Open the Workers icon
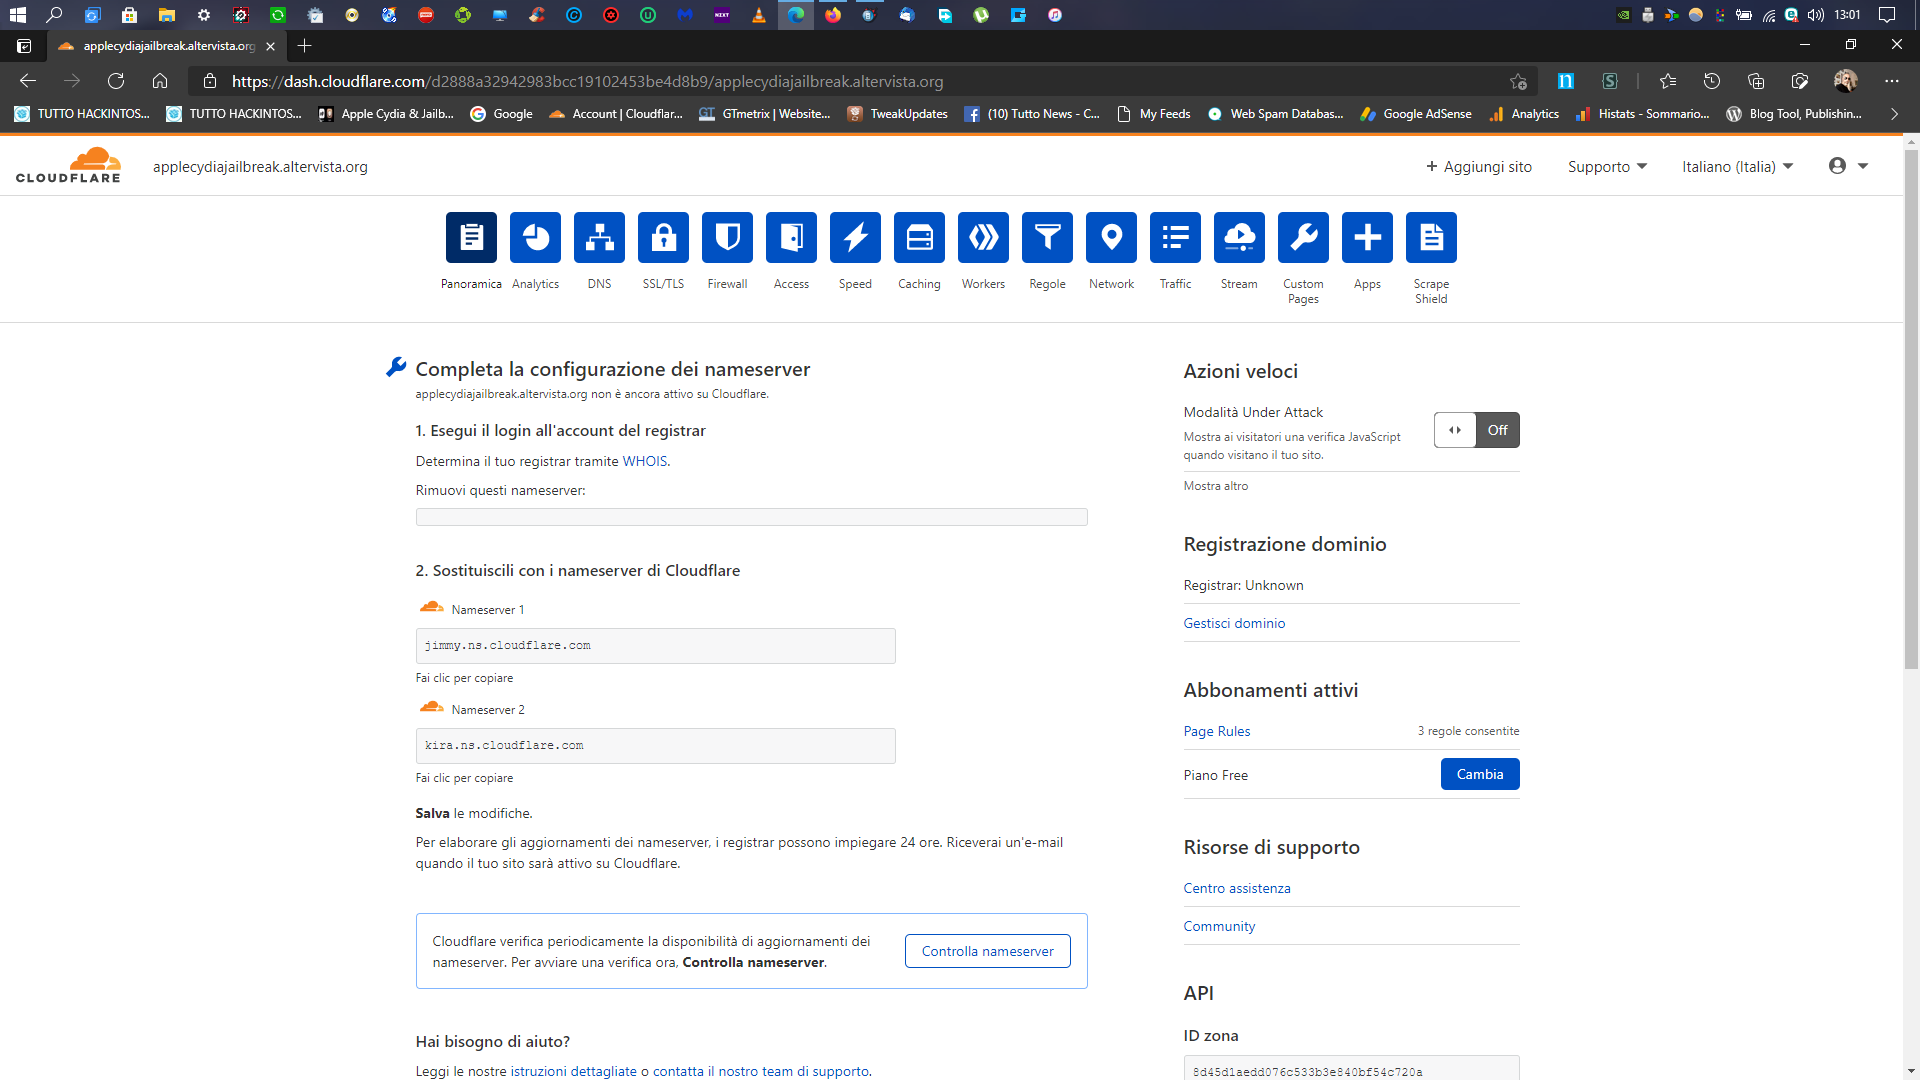 pyautogui.click(x=983, y=238)
